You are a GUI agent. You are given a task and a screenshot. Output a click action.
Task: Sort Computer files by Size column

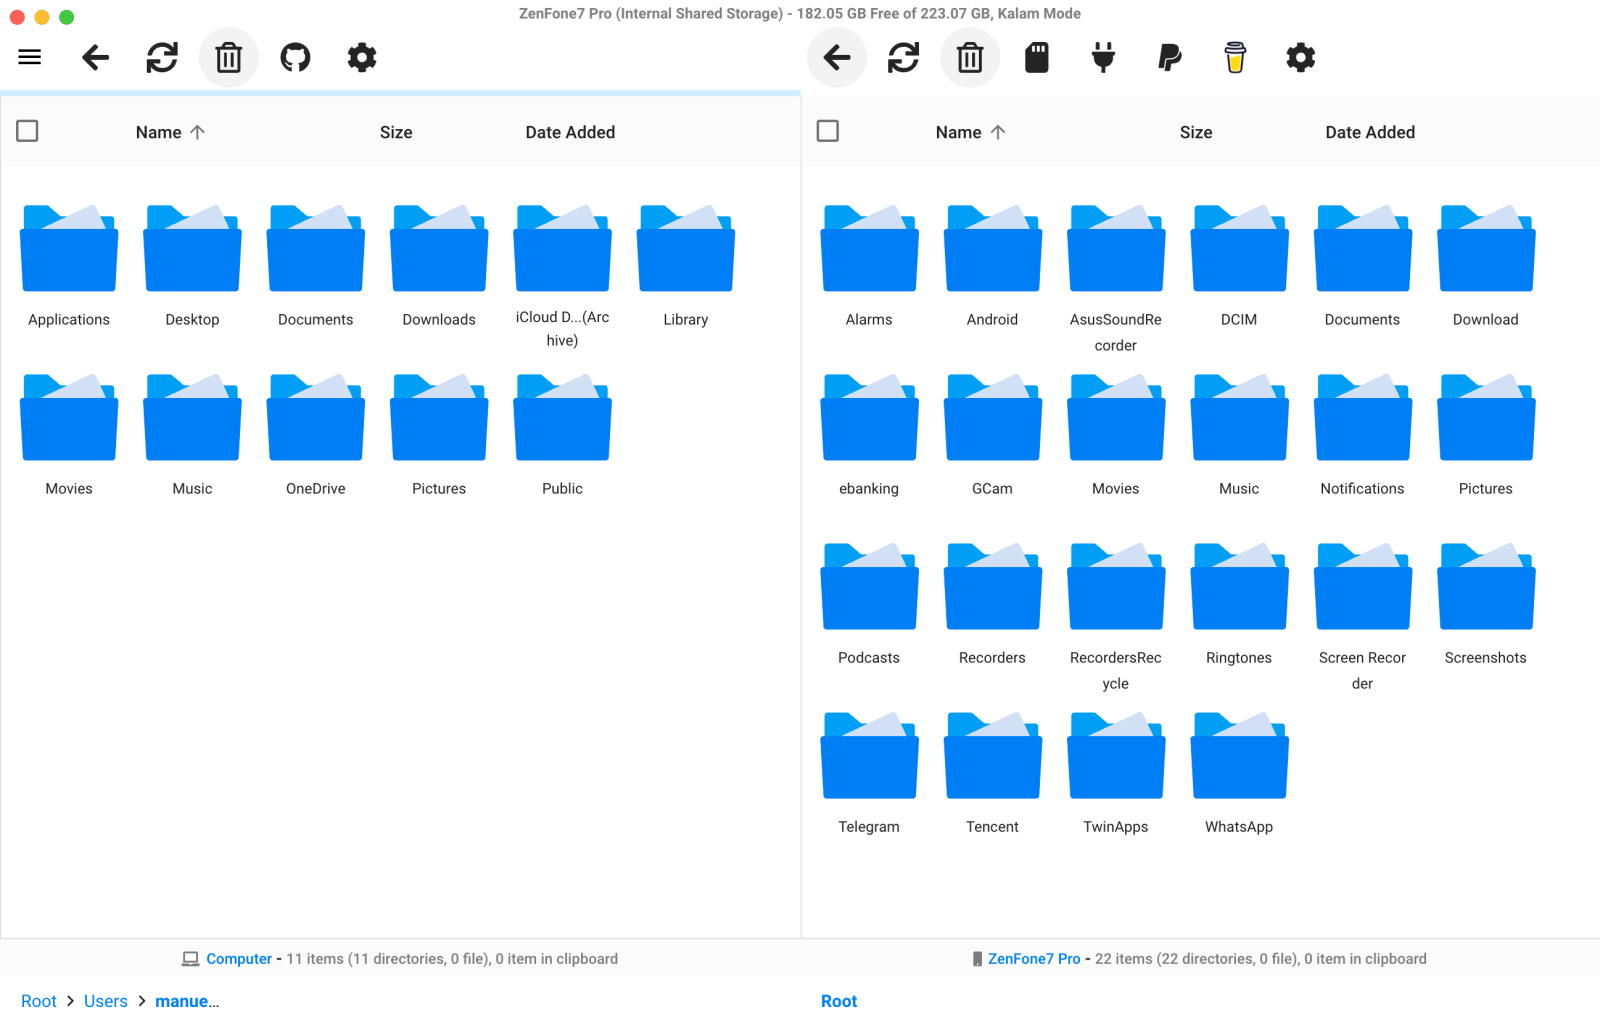[396, 132]
